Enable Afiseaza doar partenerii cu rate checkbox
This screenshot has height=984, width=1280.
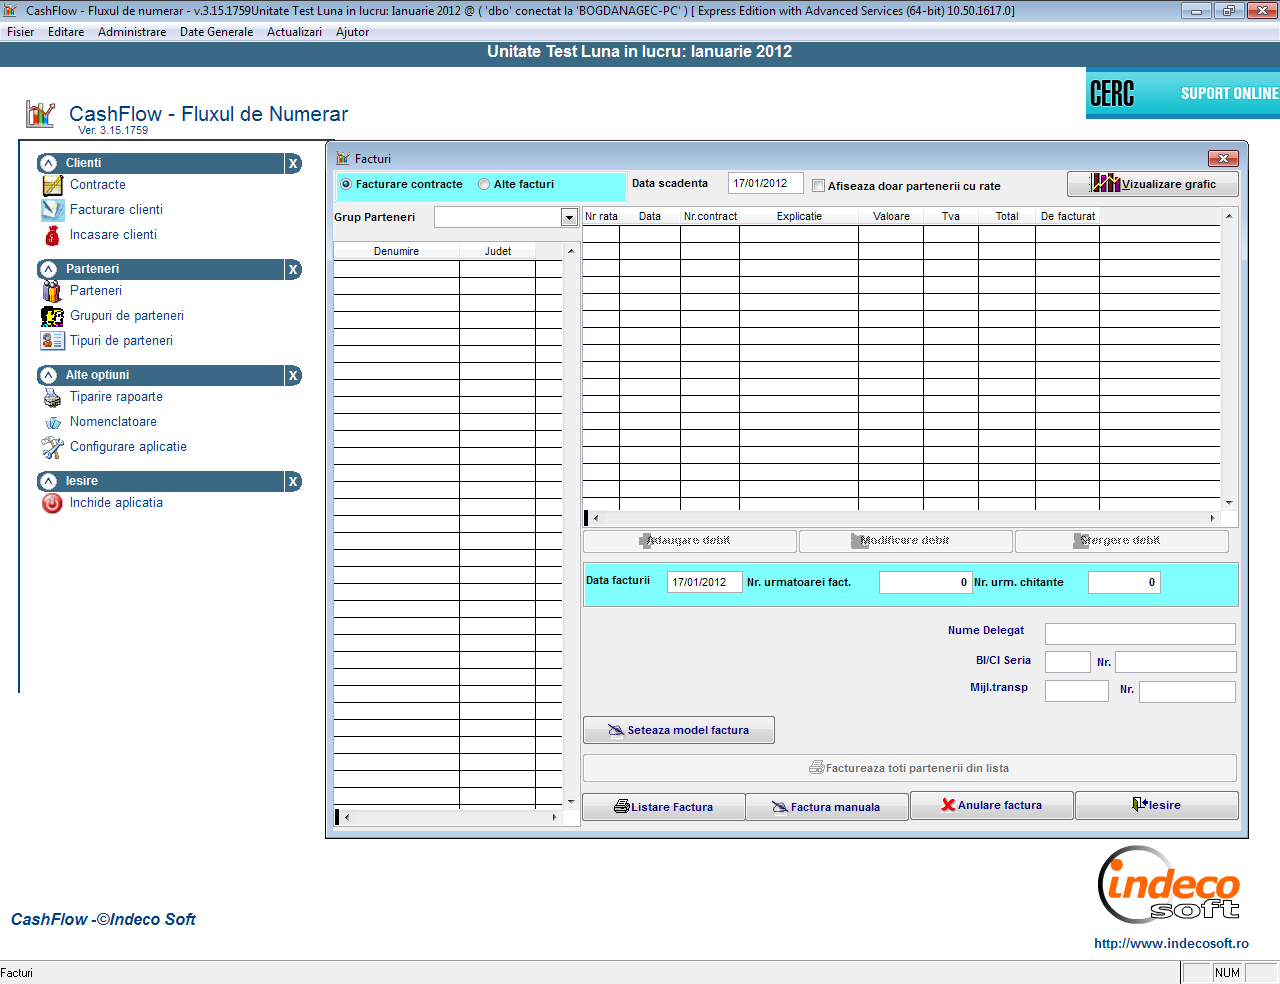click(x=818, y=186)
